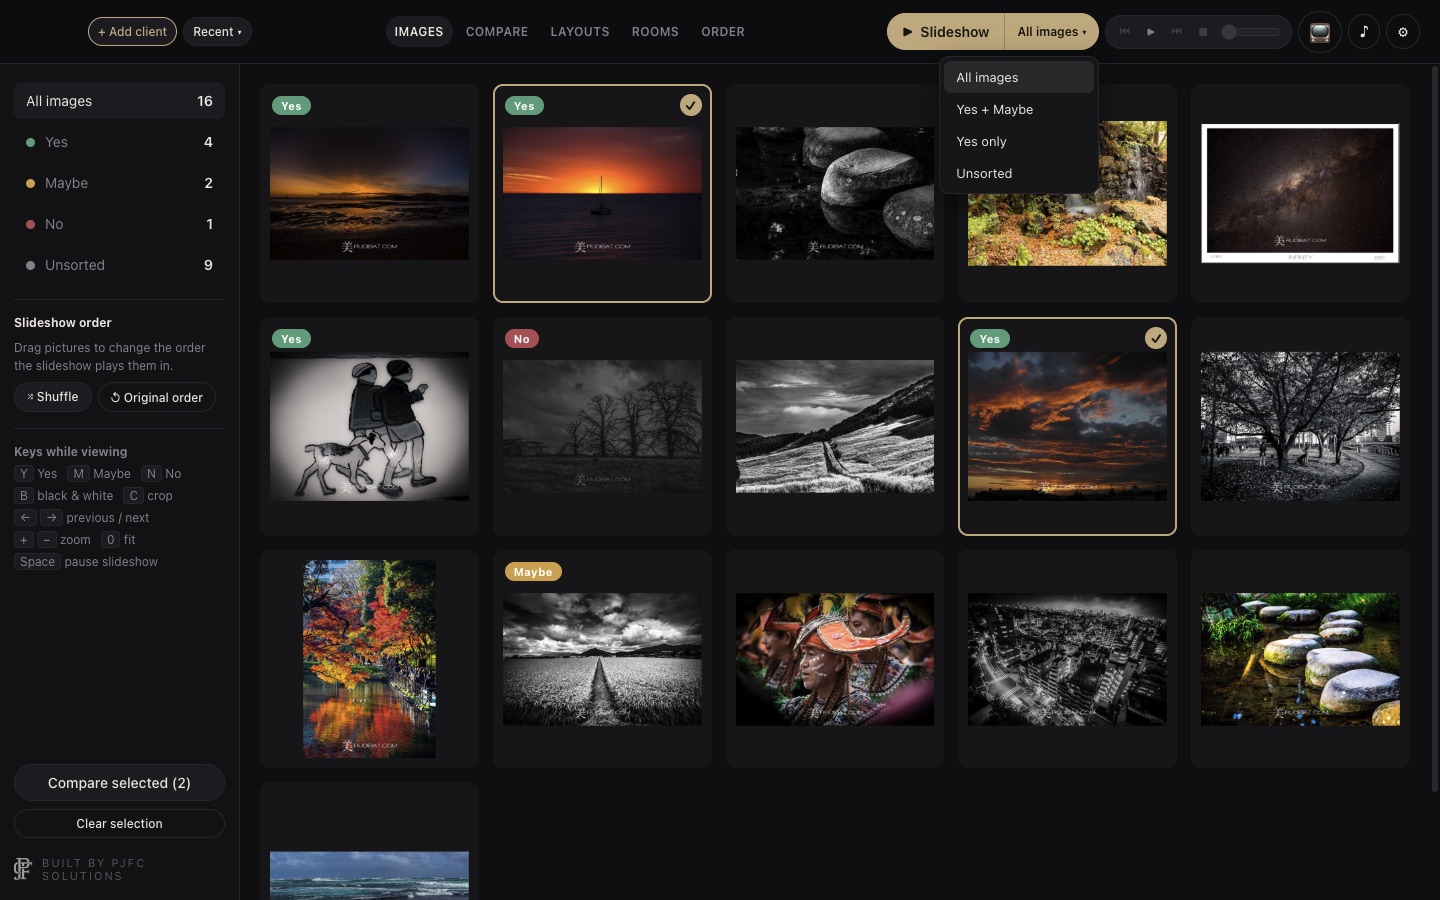Image resolution: width=1440 pixels, height=900 pixels.
Task: Open the music note audio button
Action: click(1363, 32)
